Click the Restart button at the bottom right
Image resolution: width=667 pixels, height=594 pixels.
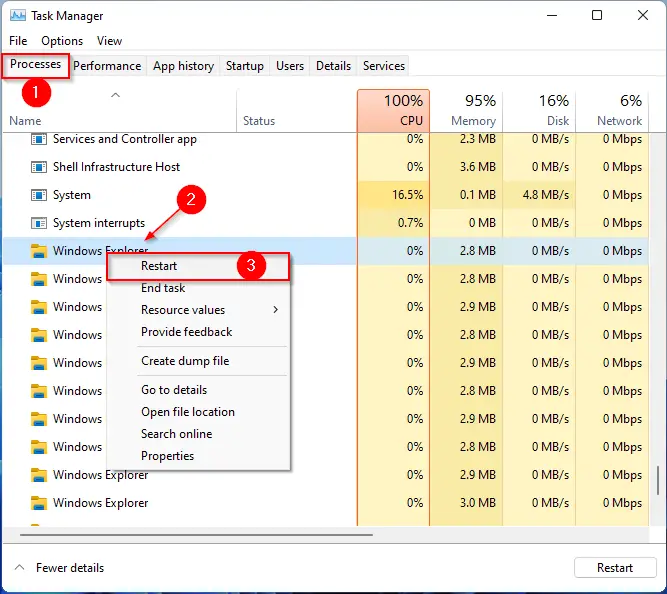click(615, 568)
